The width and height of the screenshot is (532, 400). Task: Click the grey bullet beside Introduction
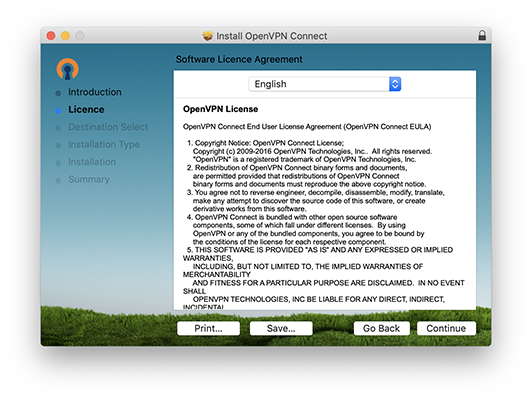pos(58,93)
